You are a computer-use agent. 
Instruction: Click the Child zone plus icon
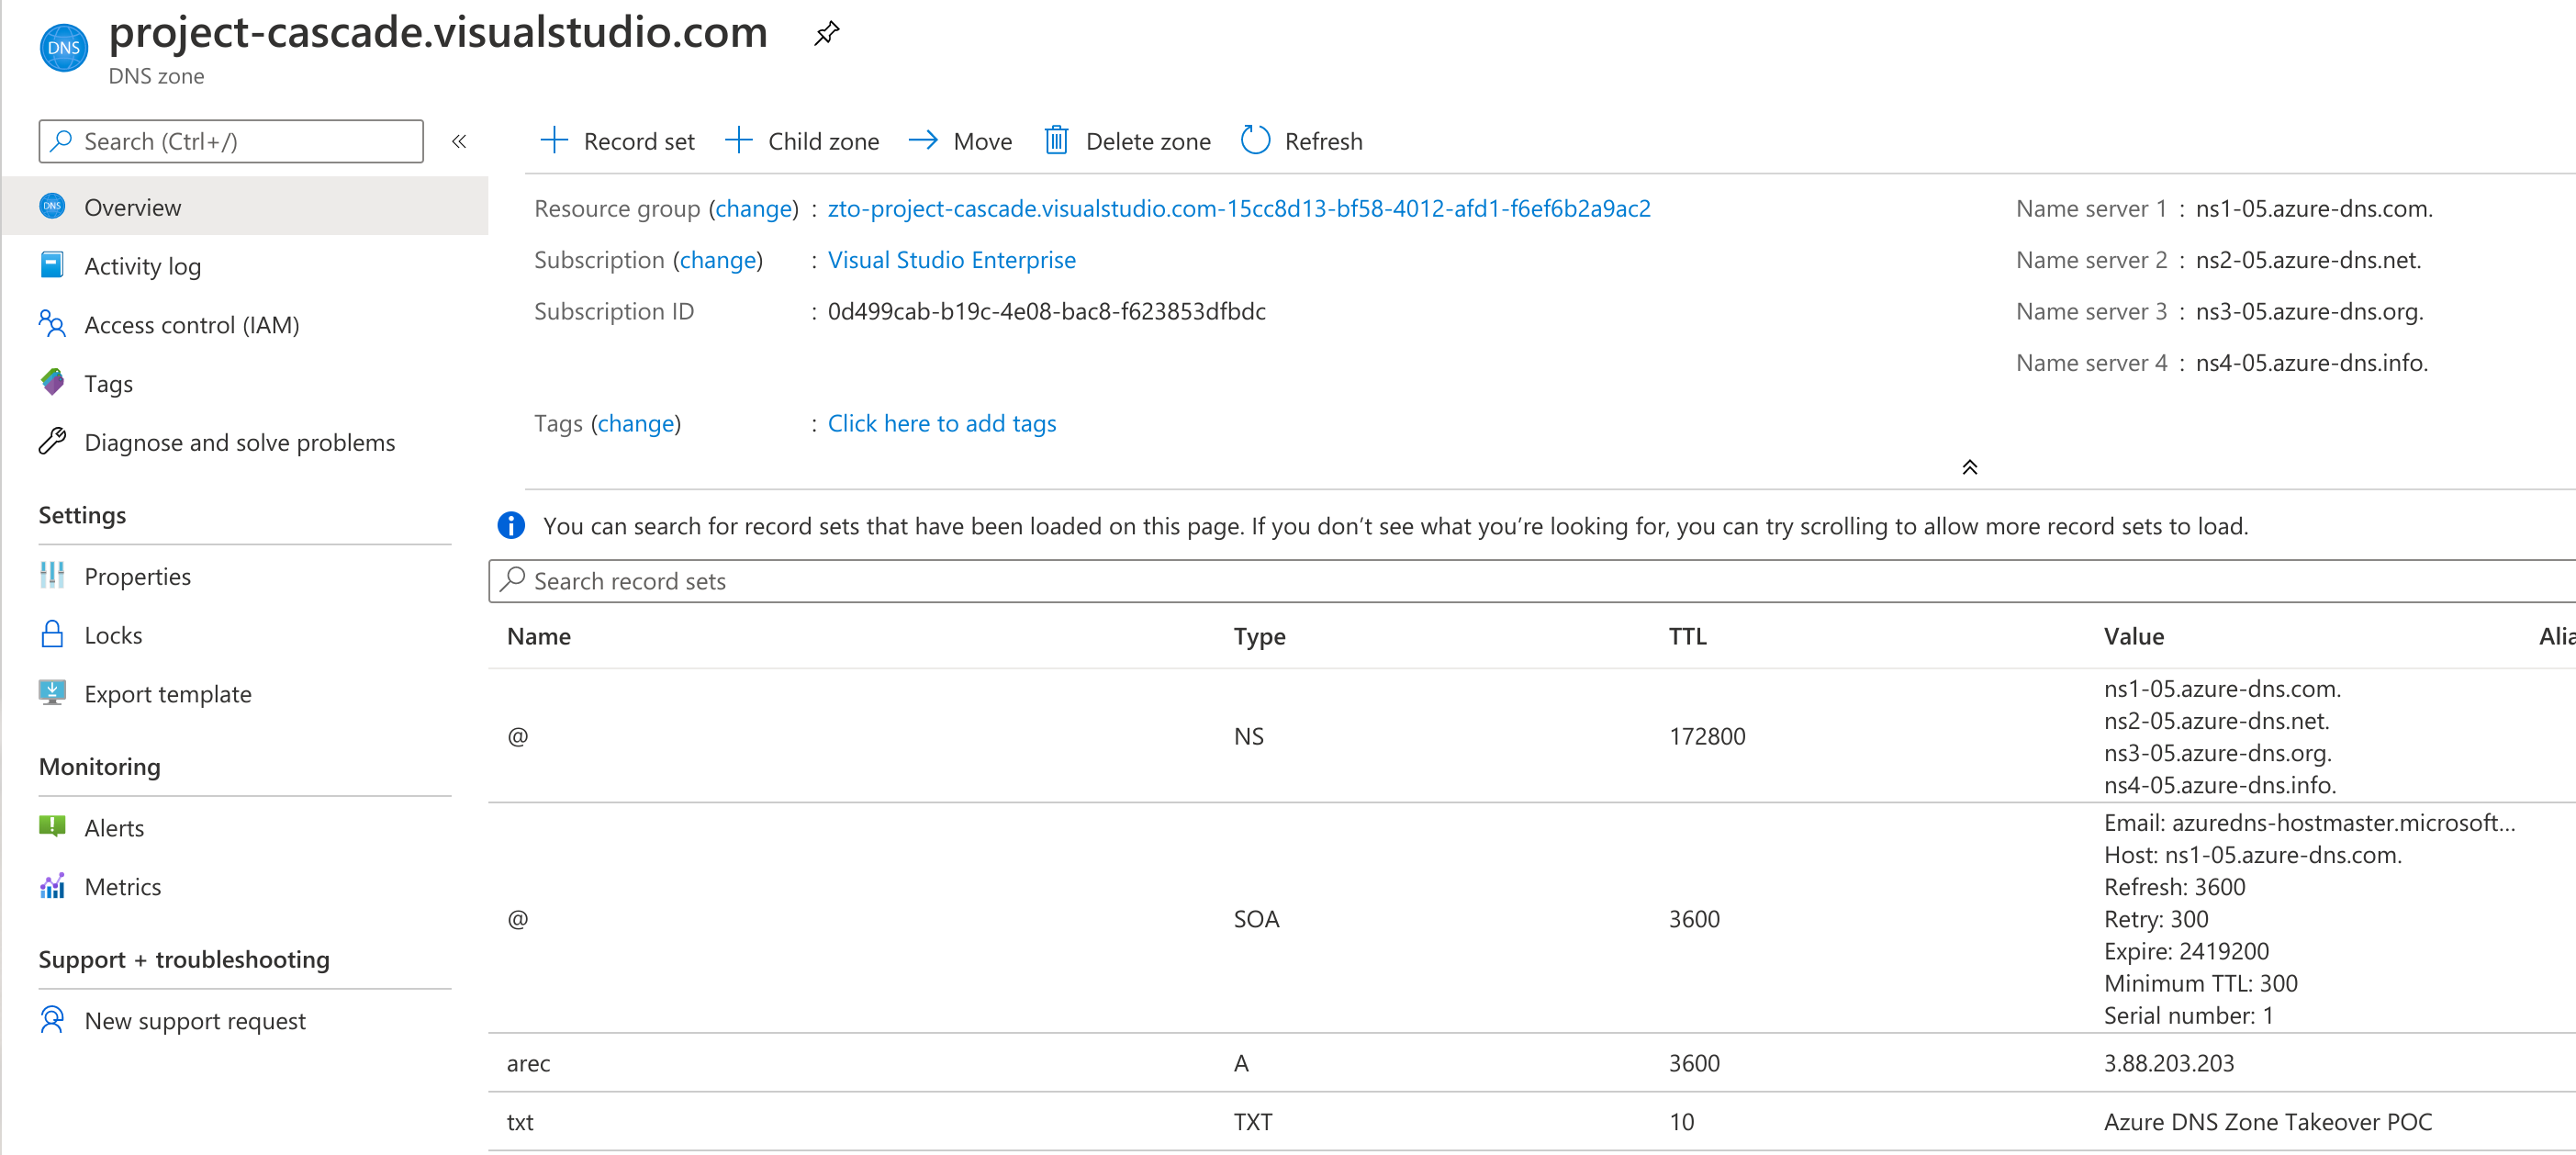click(x=739, y=141)
